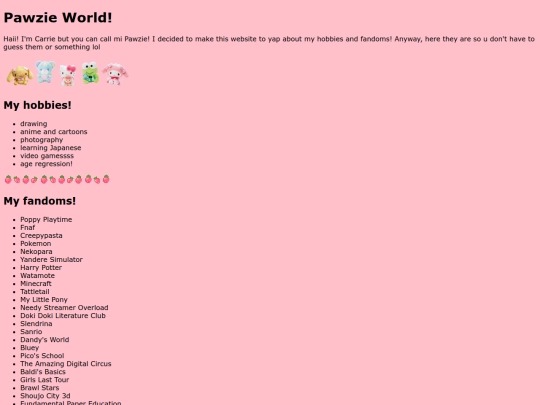
Task: Click the My fandoms! heading
Action: click(40, 201)
